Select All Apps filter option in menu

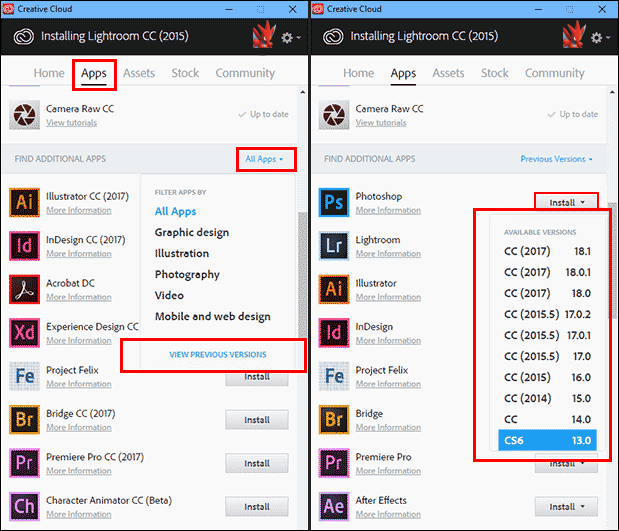(x=175, y=212)
